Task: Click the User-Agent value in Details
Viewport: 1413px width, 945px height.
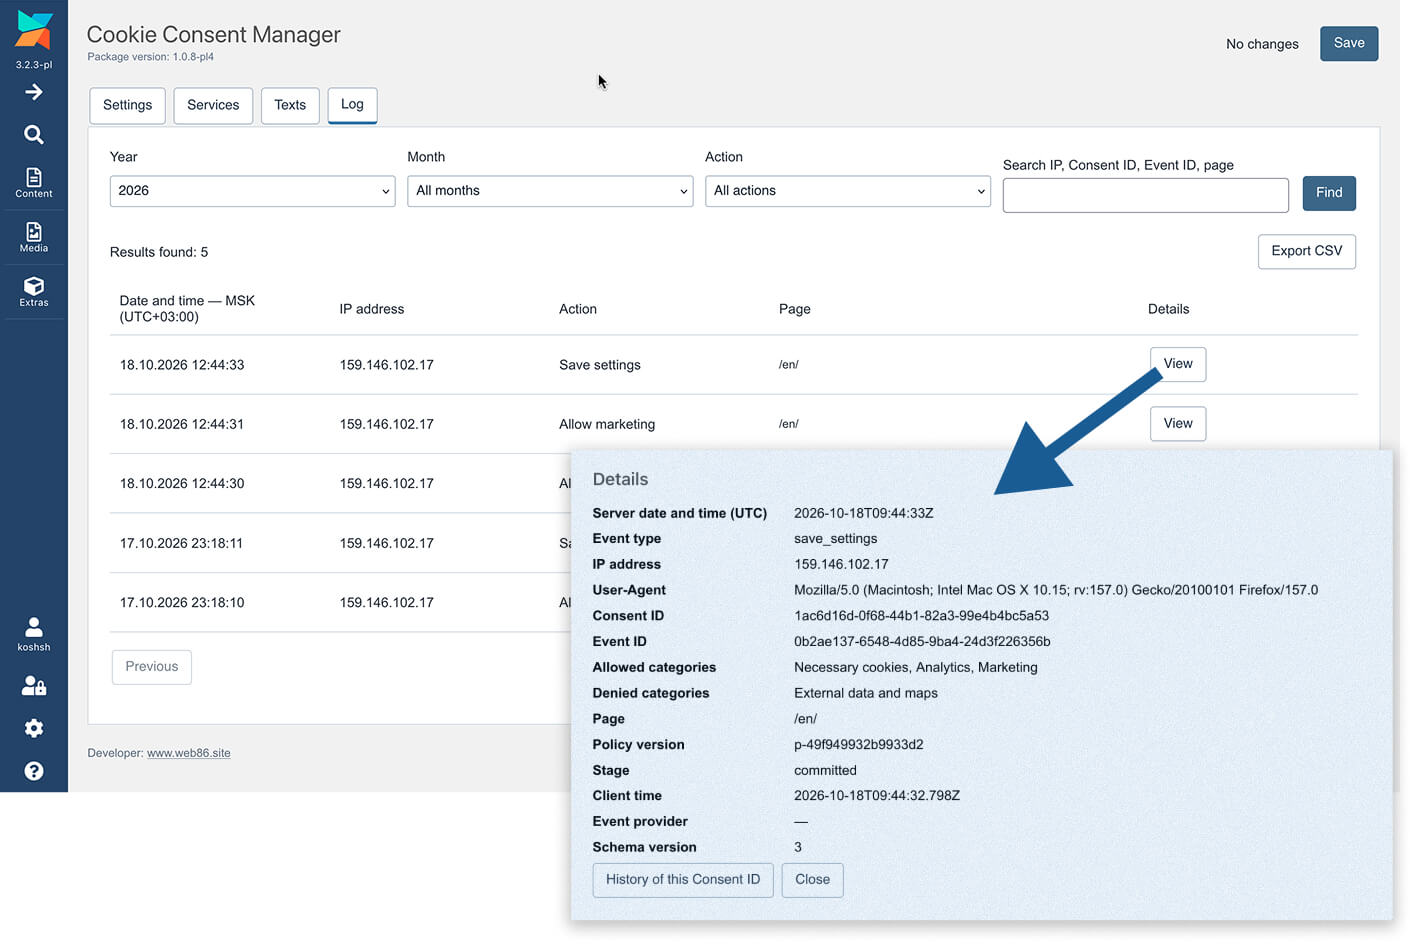Action: point(1056,590)
